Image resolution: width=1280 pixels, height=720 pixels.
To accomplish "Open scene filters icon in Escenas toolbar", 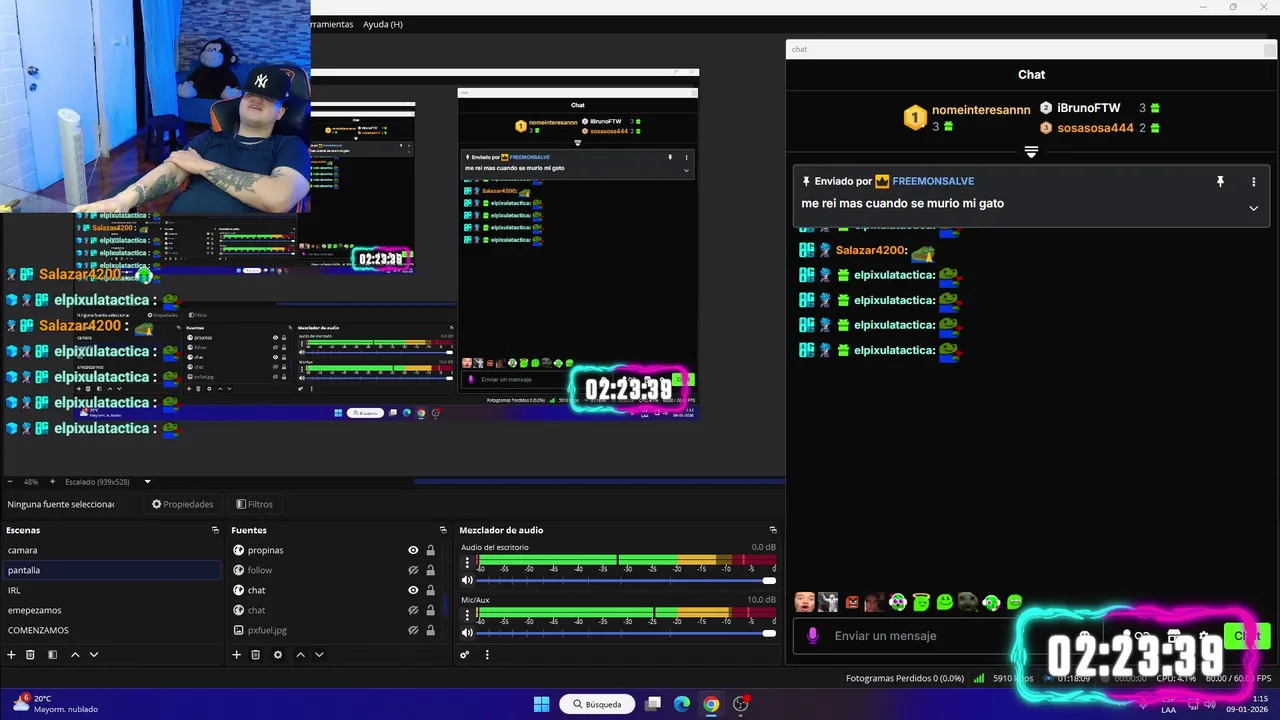I will 52,655.
